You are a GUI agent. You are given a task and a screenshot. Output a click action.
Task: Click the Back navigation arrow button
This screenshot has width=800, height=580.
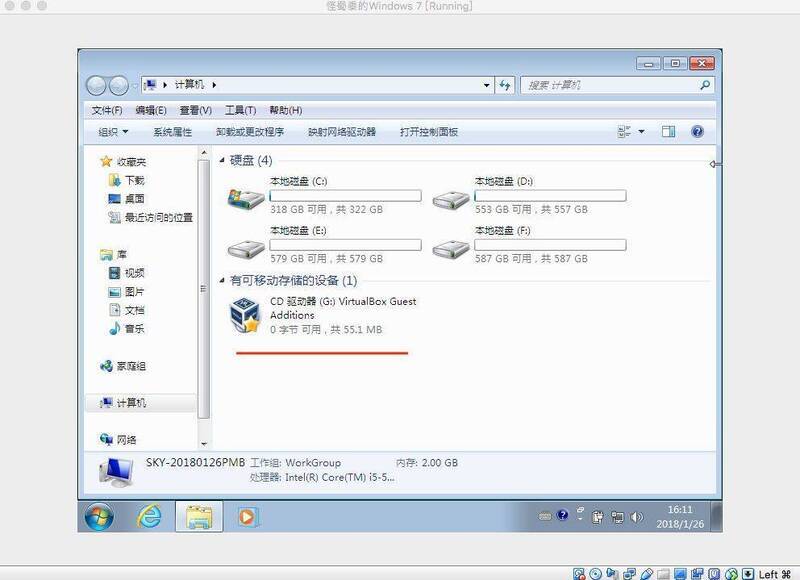pos(97,86)
